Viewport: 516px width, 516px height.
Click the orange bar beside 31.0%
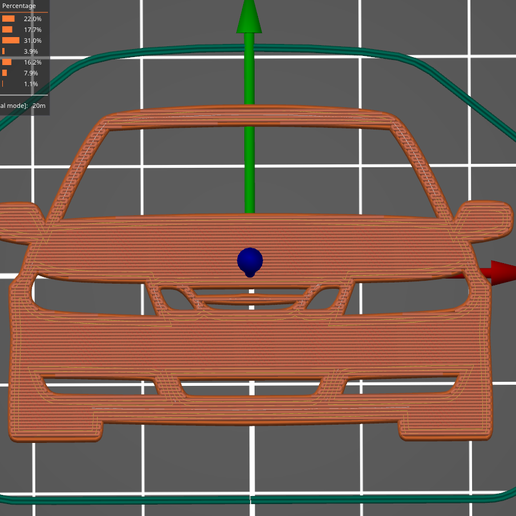point(11,41)
